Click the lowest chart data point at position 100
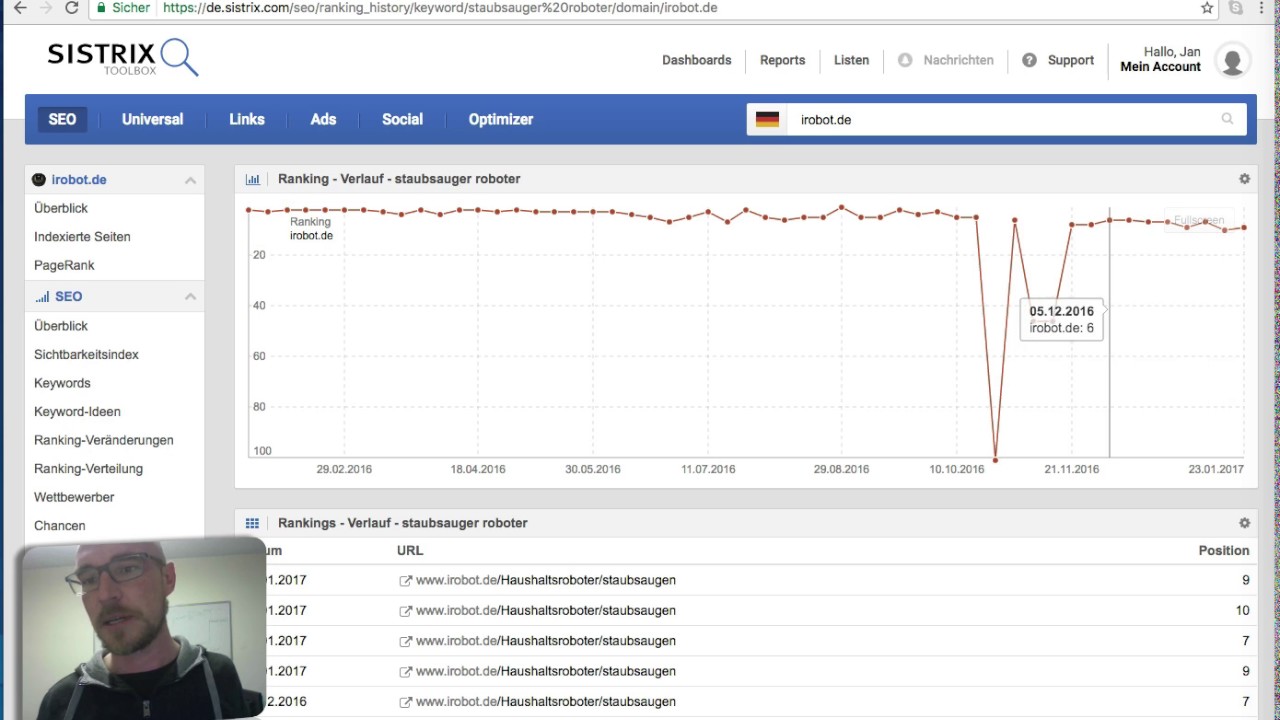Image resolution: width=1280 pixels, height=720 pixels. (x=995, y=460)
